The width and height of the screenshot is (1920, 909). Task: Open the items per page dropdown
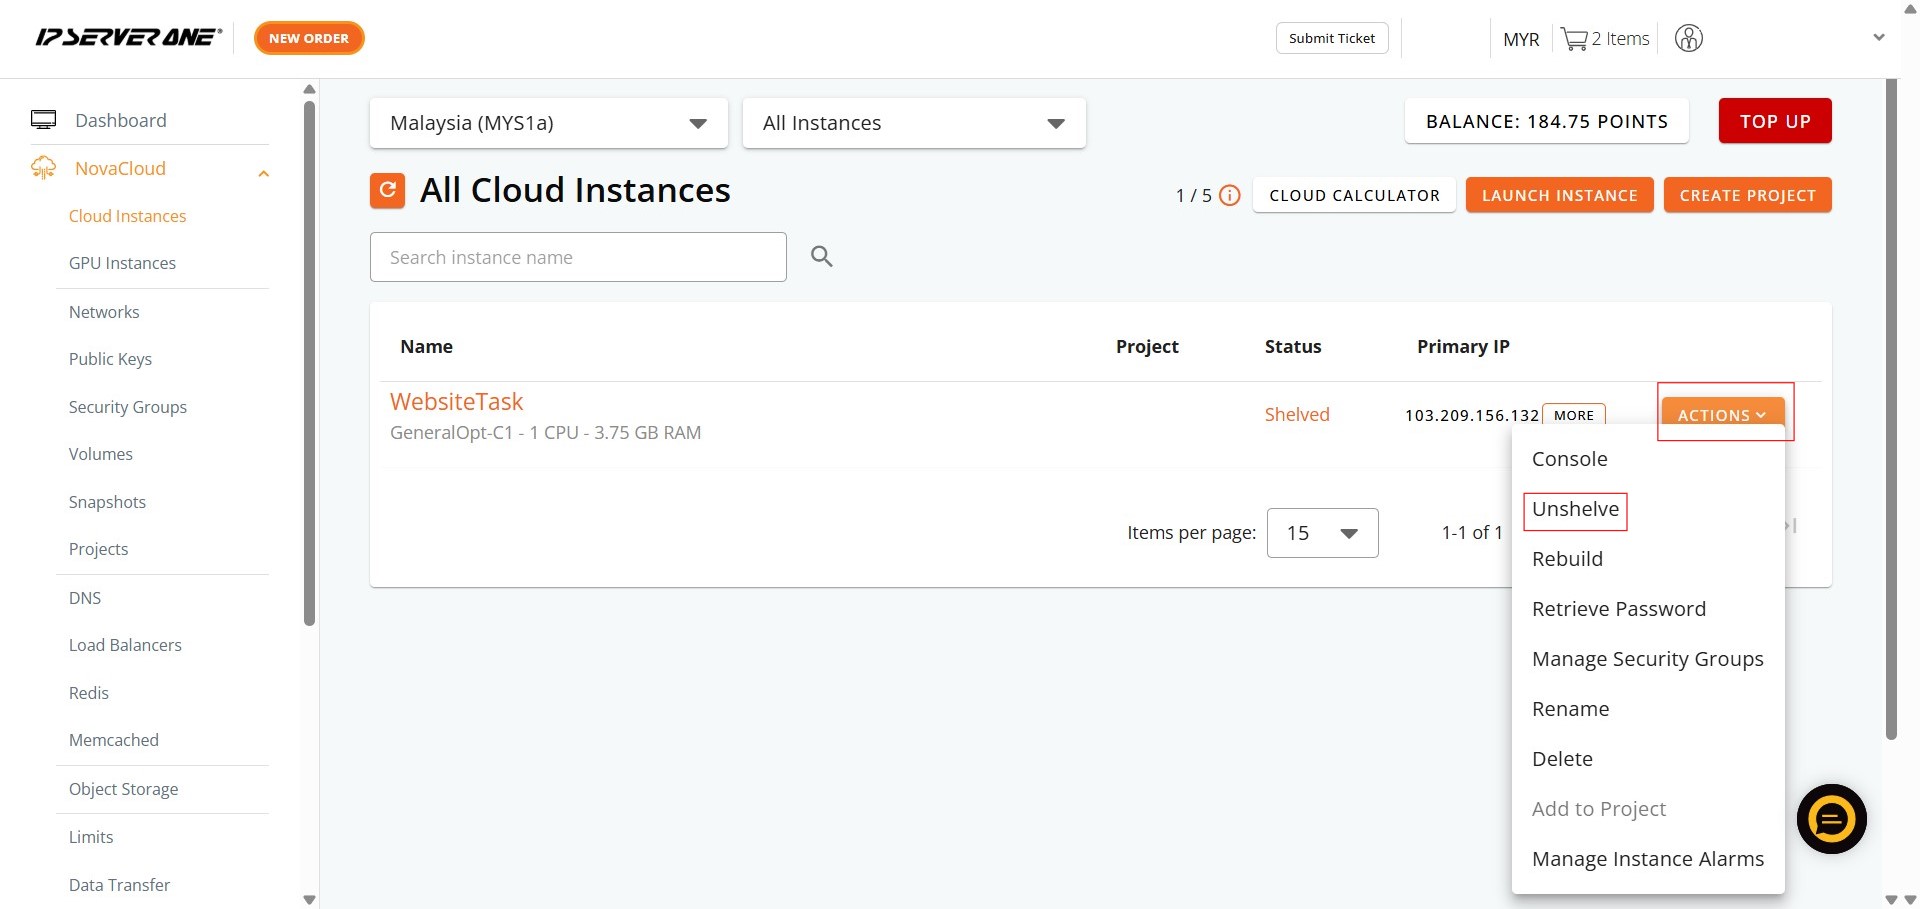[1322, 533]
